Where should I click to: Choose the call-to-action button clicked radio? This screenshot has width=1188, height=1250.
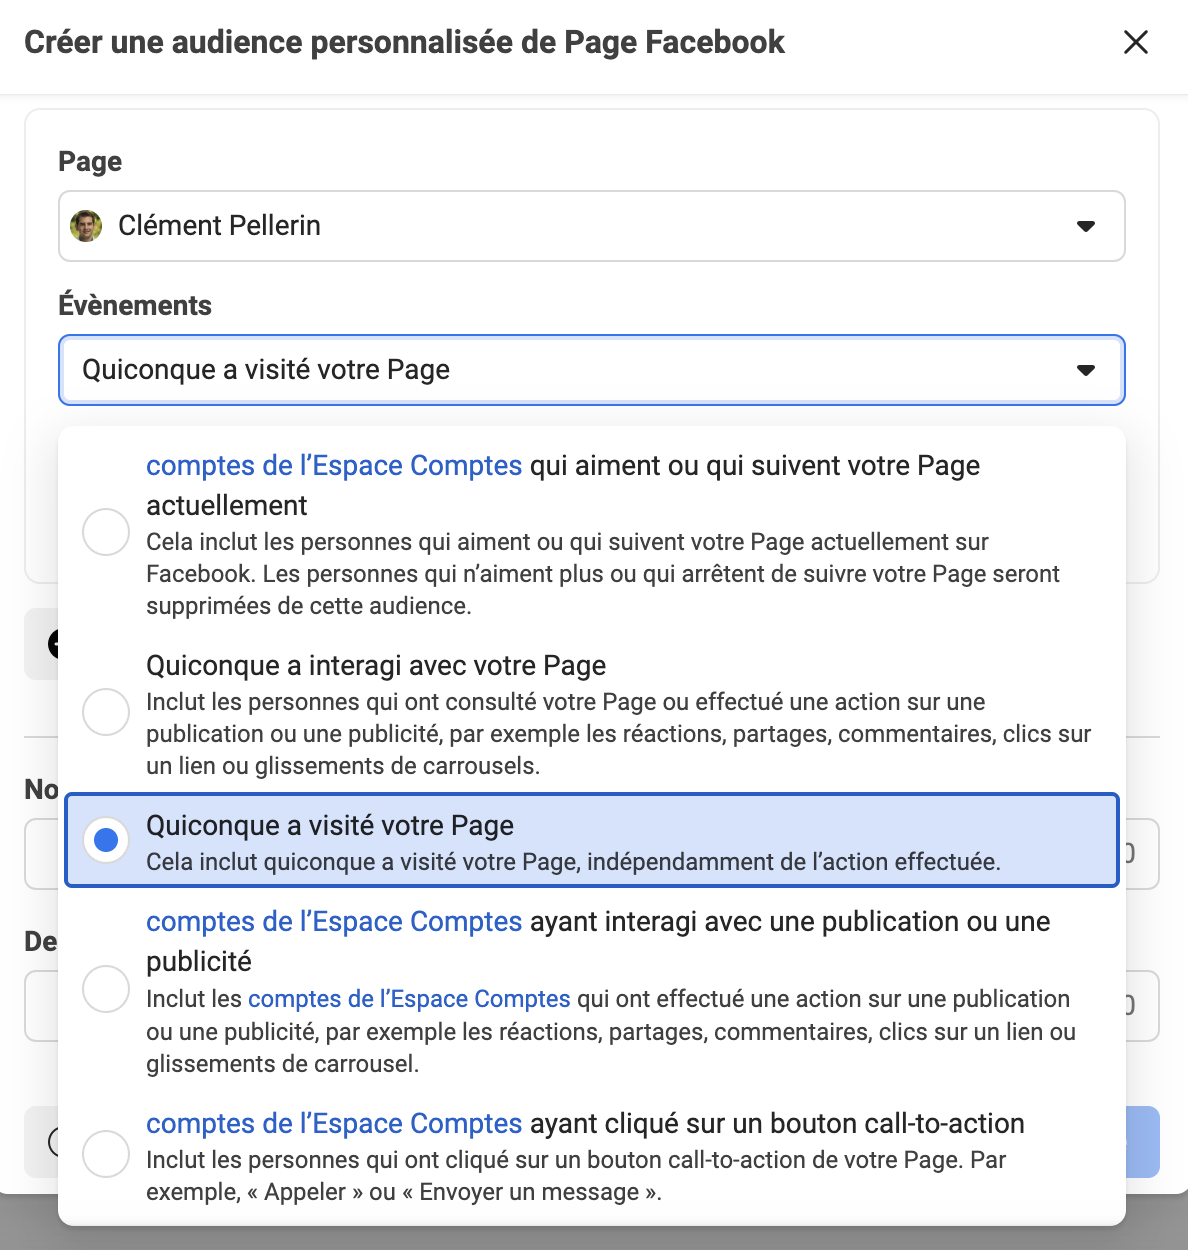click(106, 1154)
